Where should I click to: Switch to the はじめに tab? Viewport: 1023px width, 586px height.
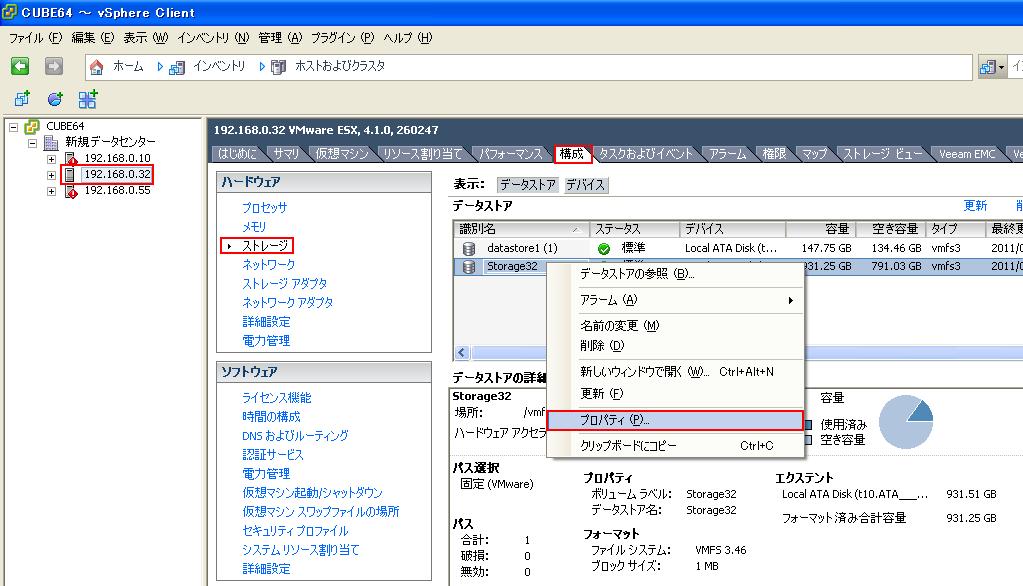pyautogui.click(x=237, y=154)
